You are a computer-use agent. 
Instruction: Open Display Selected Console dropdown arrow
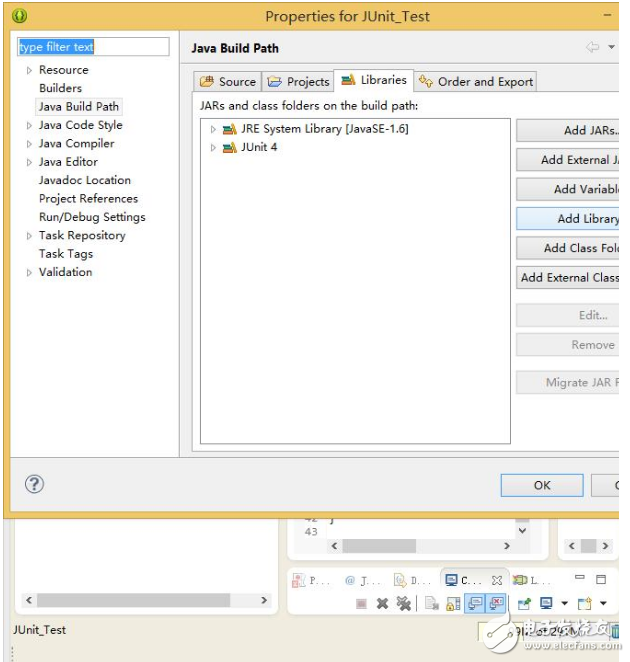point(564,603)
